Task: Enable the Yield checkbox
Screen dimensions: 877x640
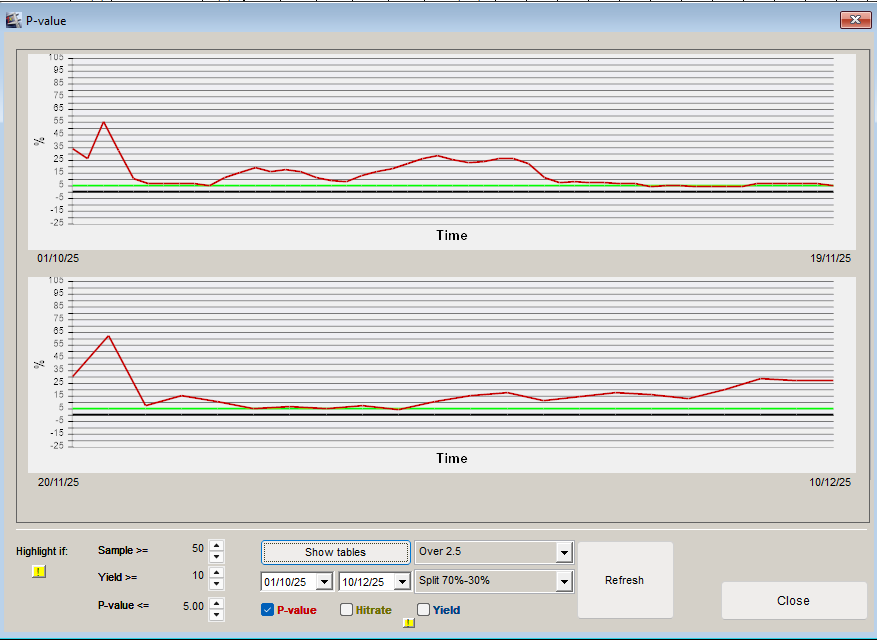Action: [x=422, y=610]
